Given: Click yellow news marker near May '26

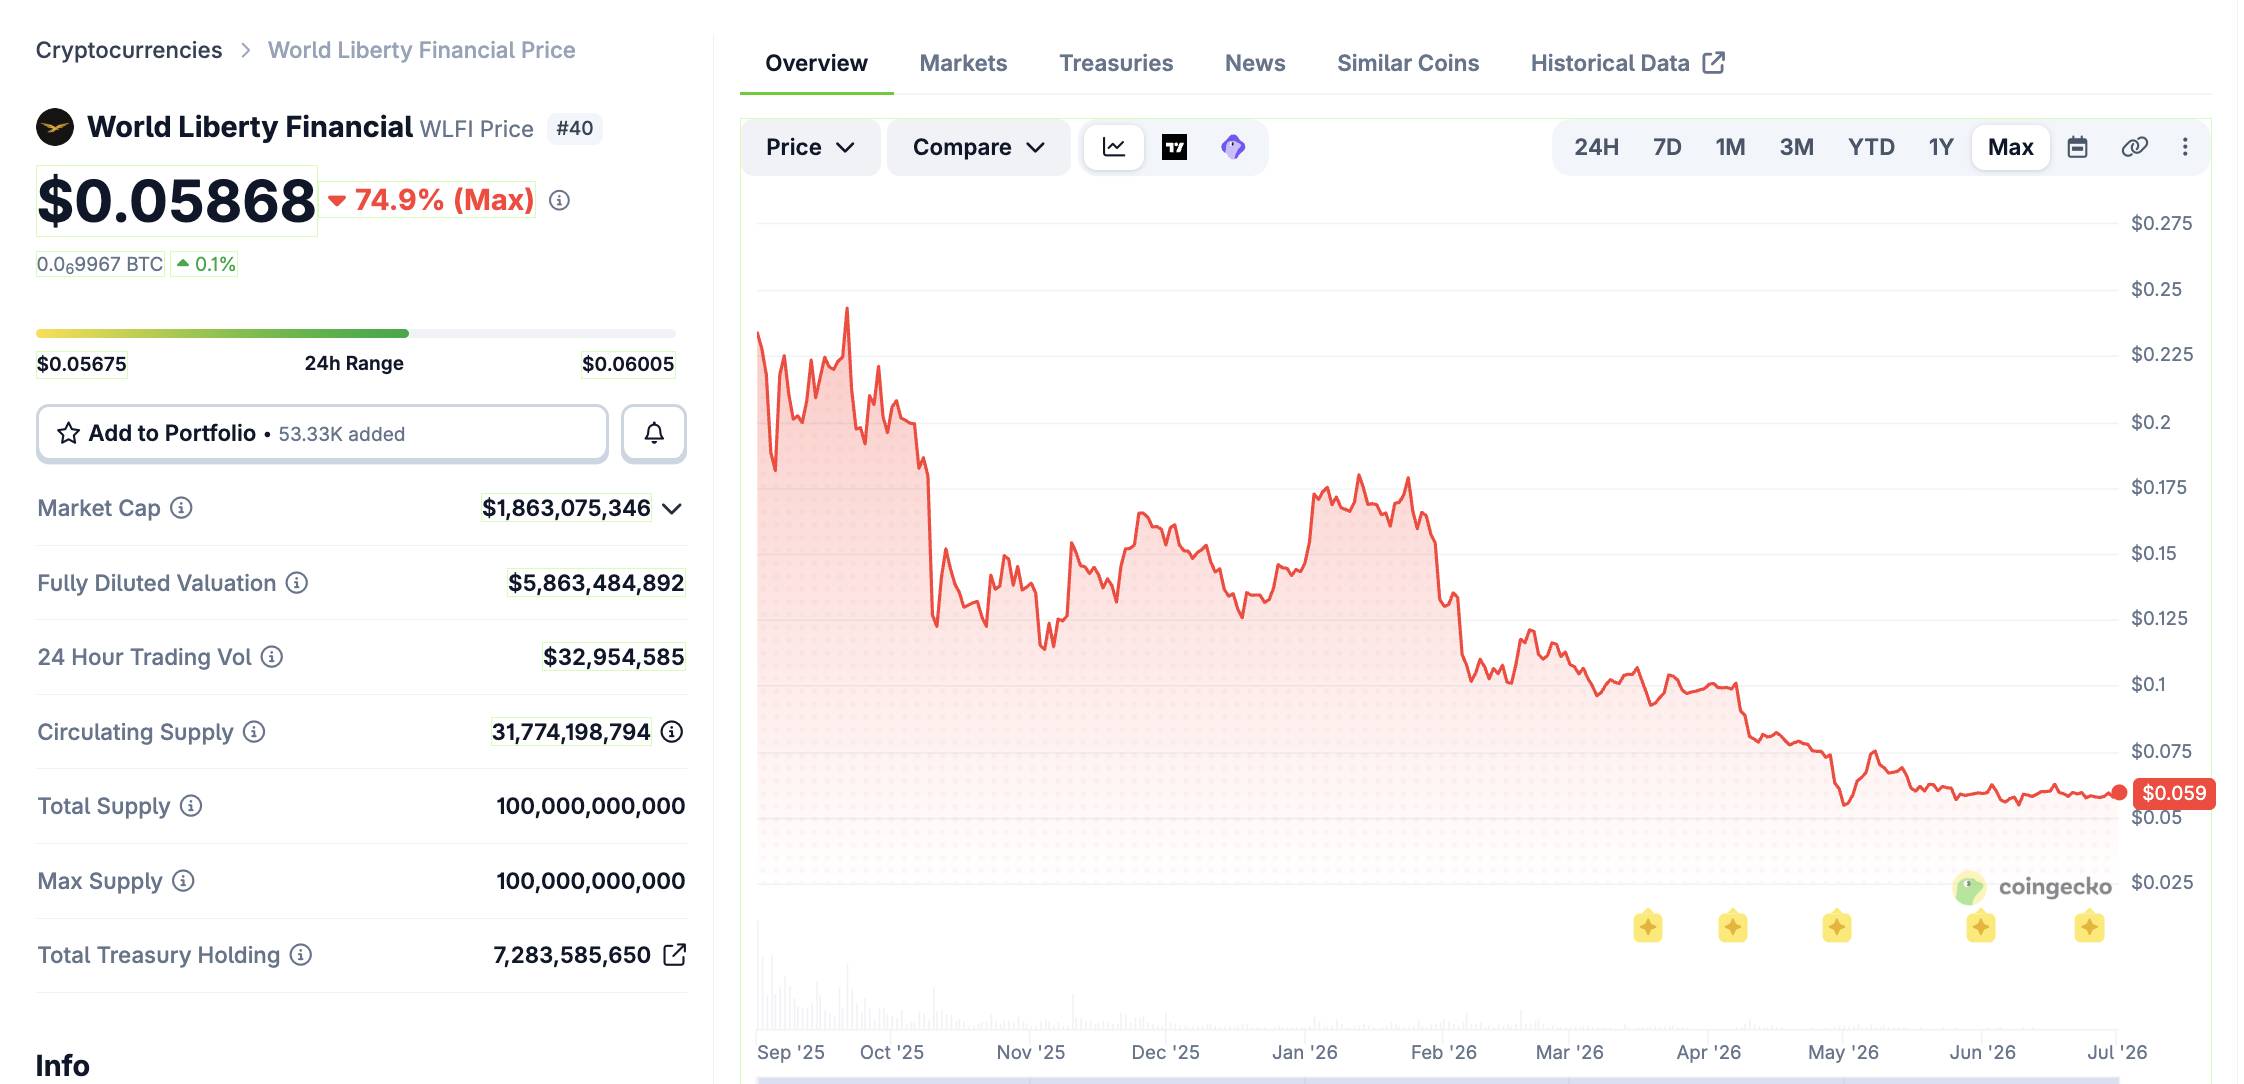Looking at the screenshot, I should (1837, 927).
